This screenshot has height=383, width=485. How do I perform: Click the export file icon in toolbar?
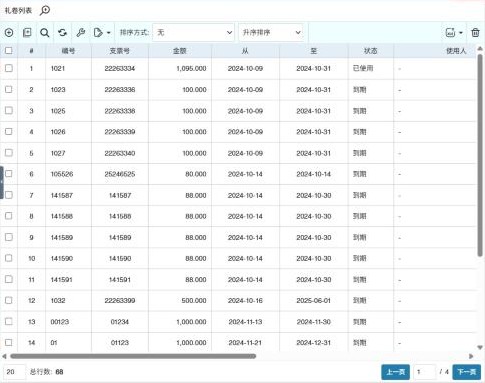click(x=98, y=32)
